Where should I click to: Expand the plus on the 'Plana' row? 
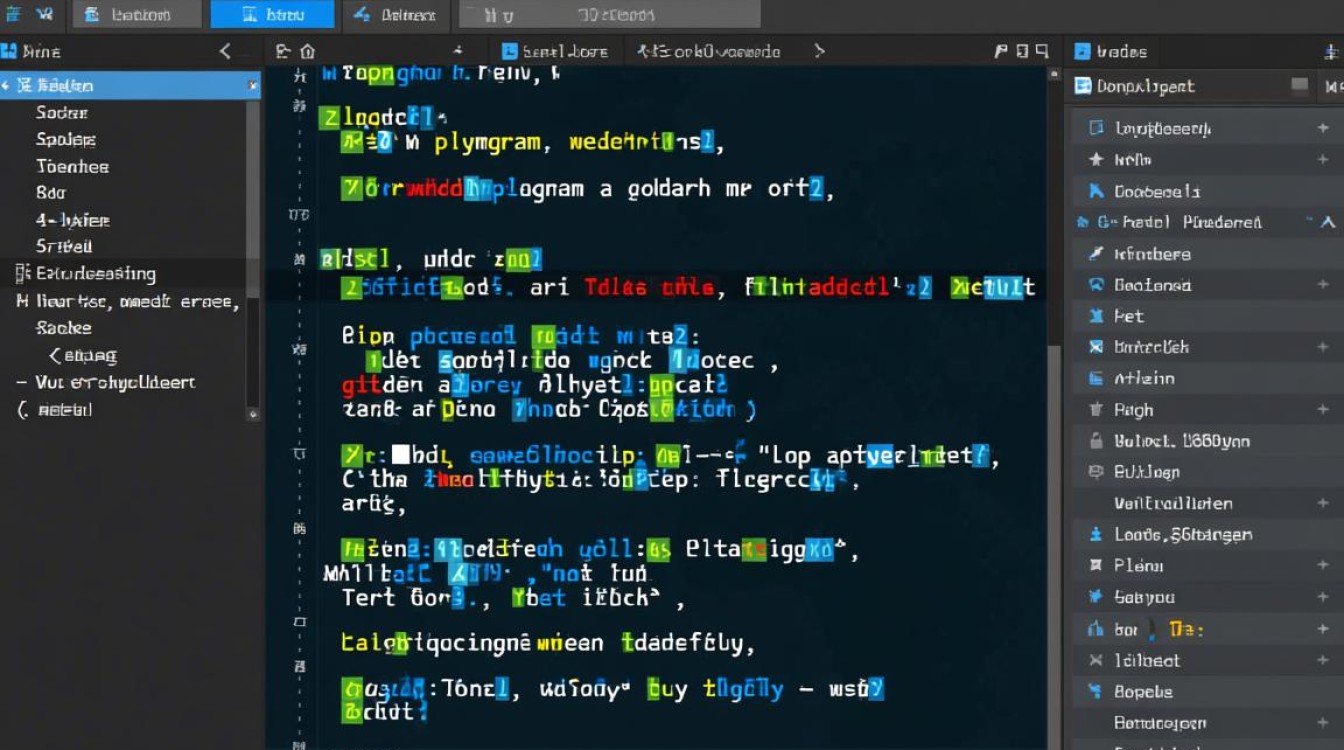[1323, 566]
